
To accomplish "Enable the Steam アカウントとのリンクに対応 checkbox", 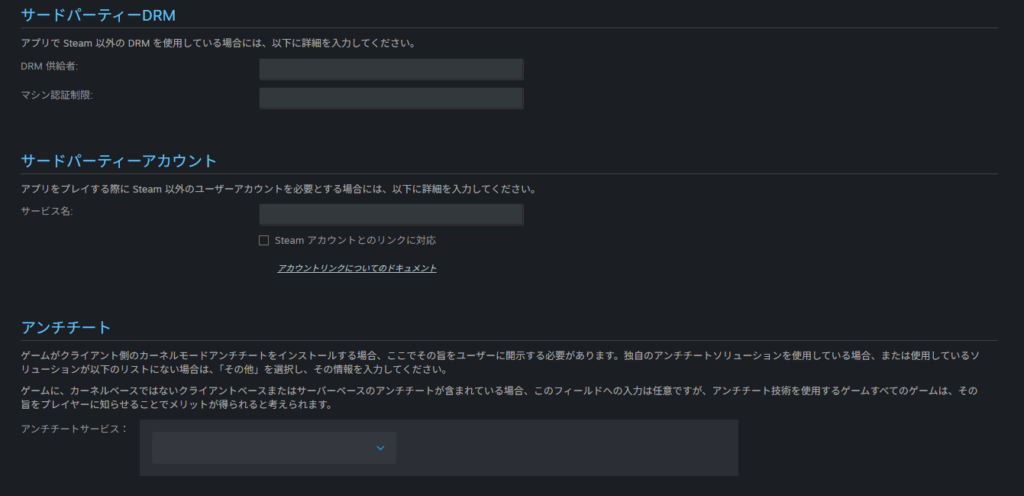I will [x=264, y=241].
